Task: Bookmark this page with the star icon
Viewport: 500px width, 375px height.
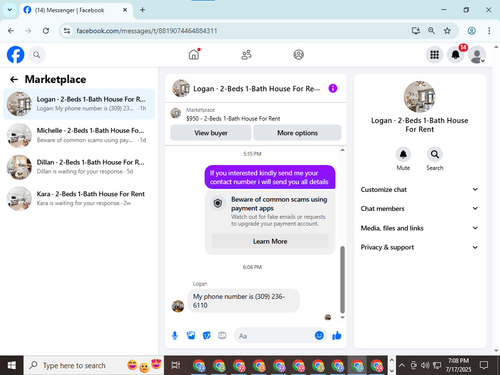Action: (x=447, y=31)
